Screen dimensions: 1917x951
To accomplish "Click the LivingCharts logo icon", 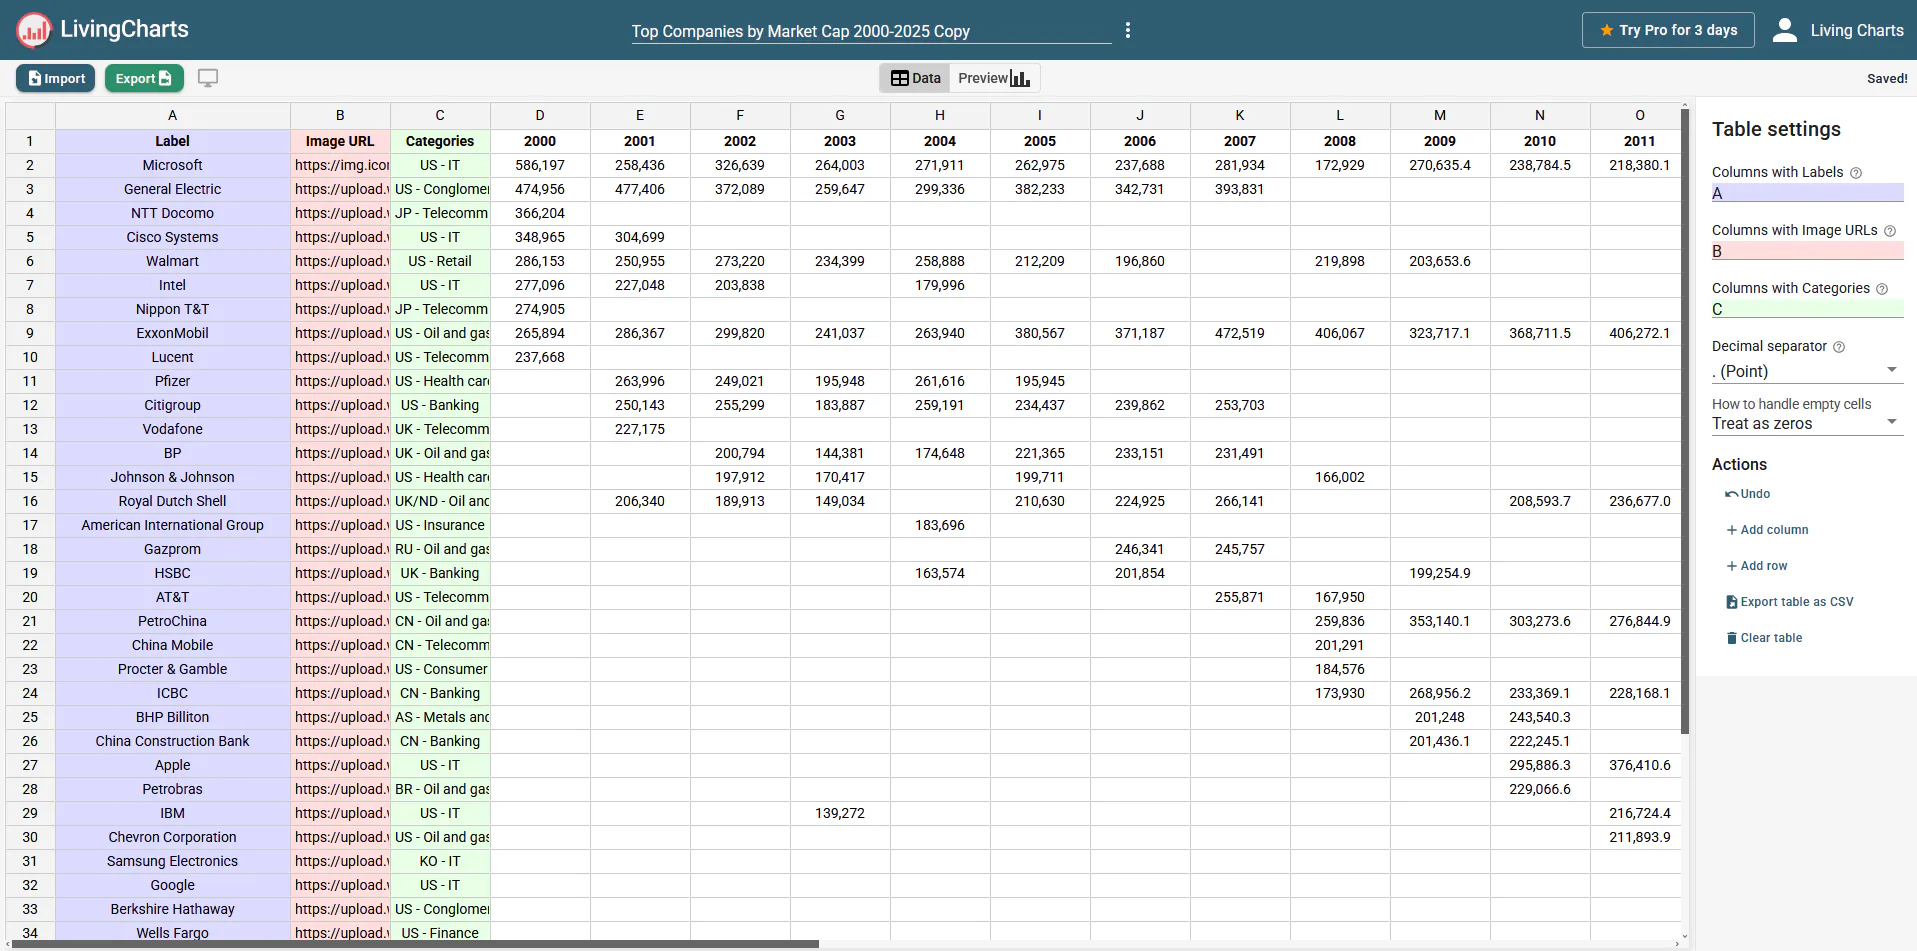I will 34,30.
